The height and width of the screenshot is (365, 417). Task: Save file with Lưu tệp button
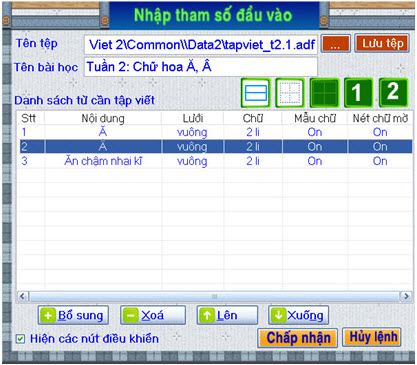coord(382,43)
